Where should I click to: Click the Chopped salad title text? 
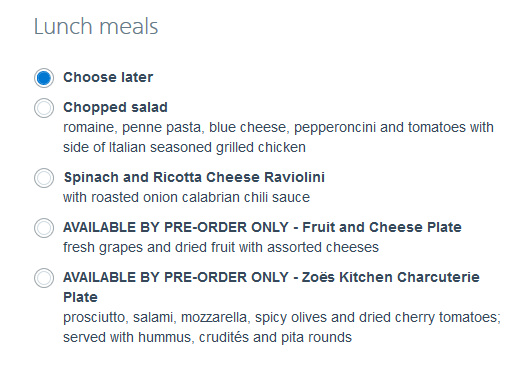coord(115,108)
